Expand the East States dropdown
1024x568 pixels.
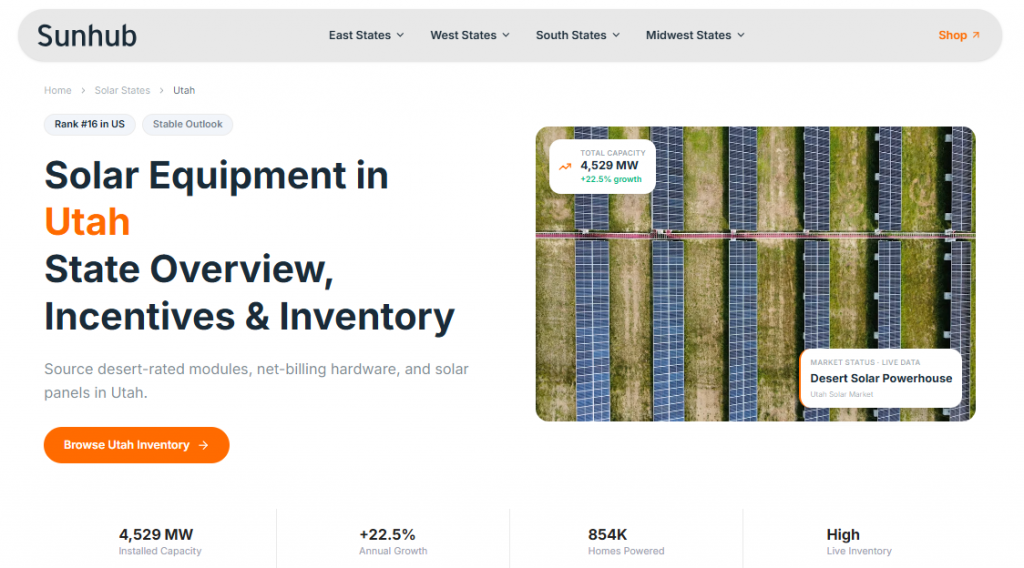[366, 35]
